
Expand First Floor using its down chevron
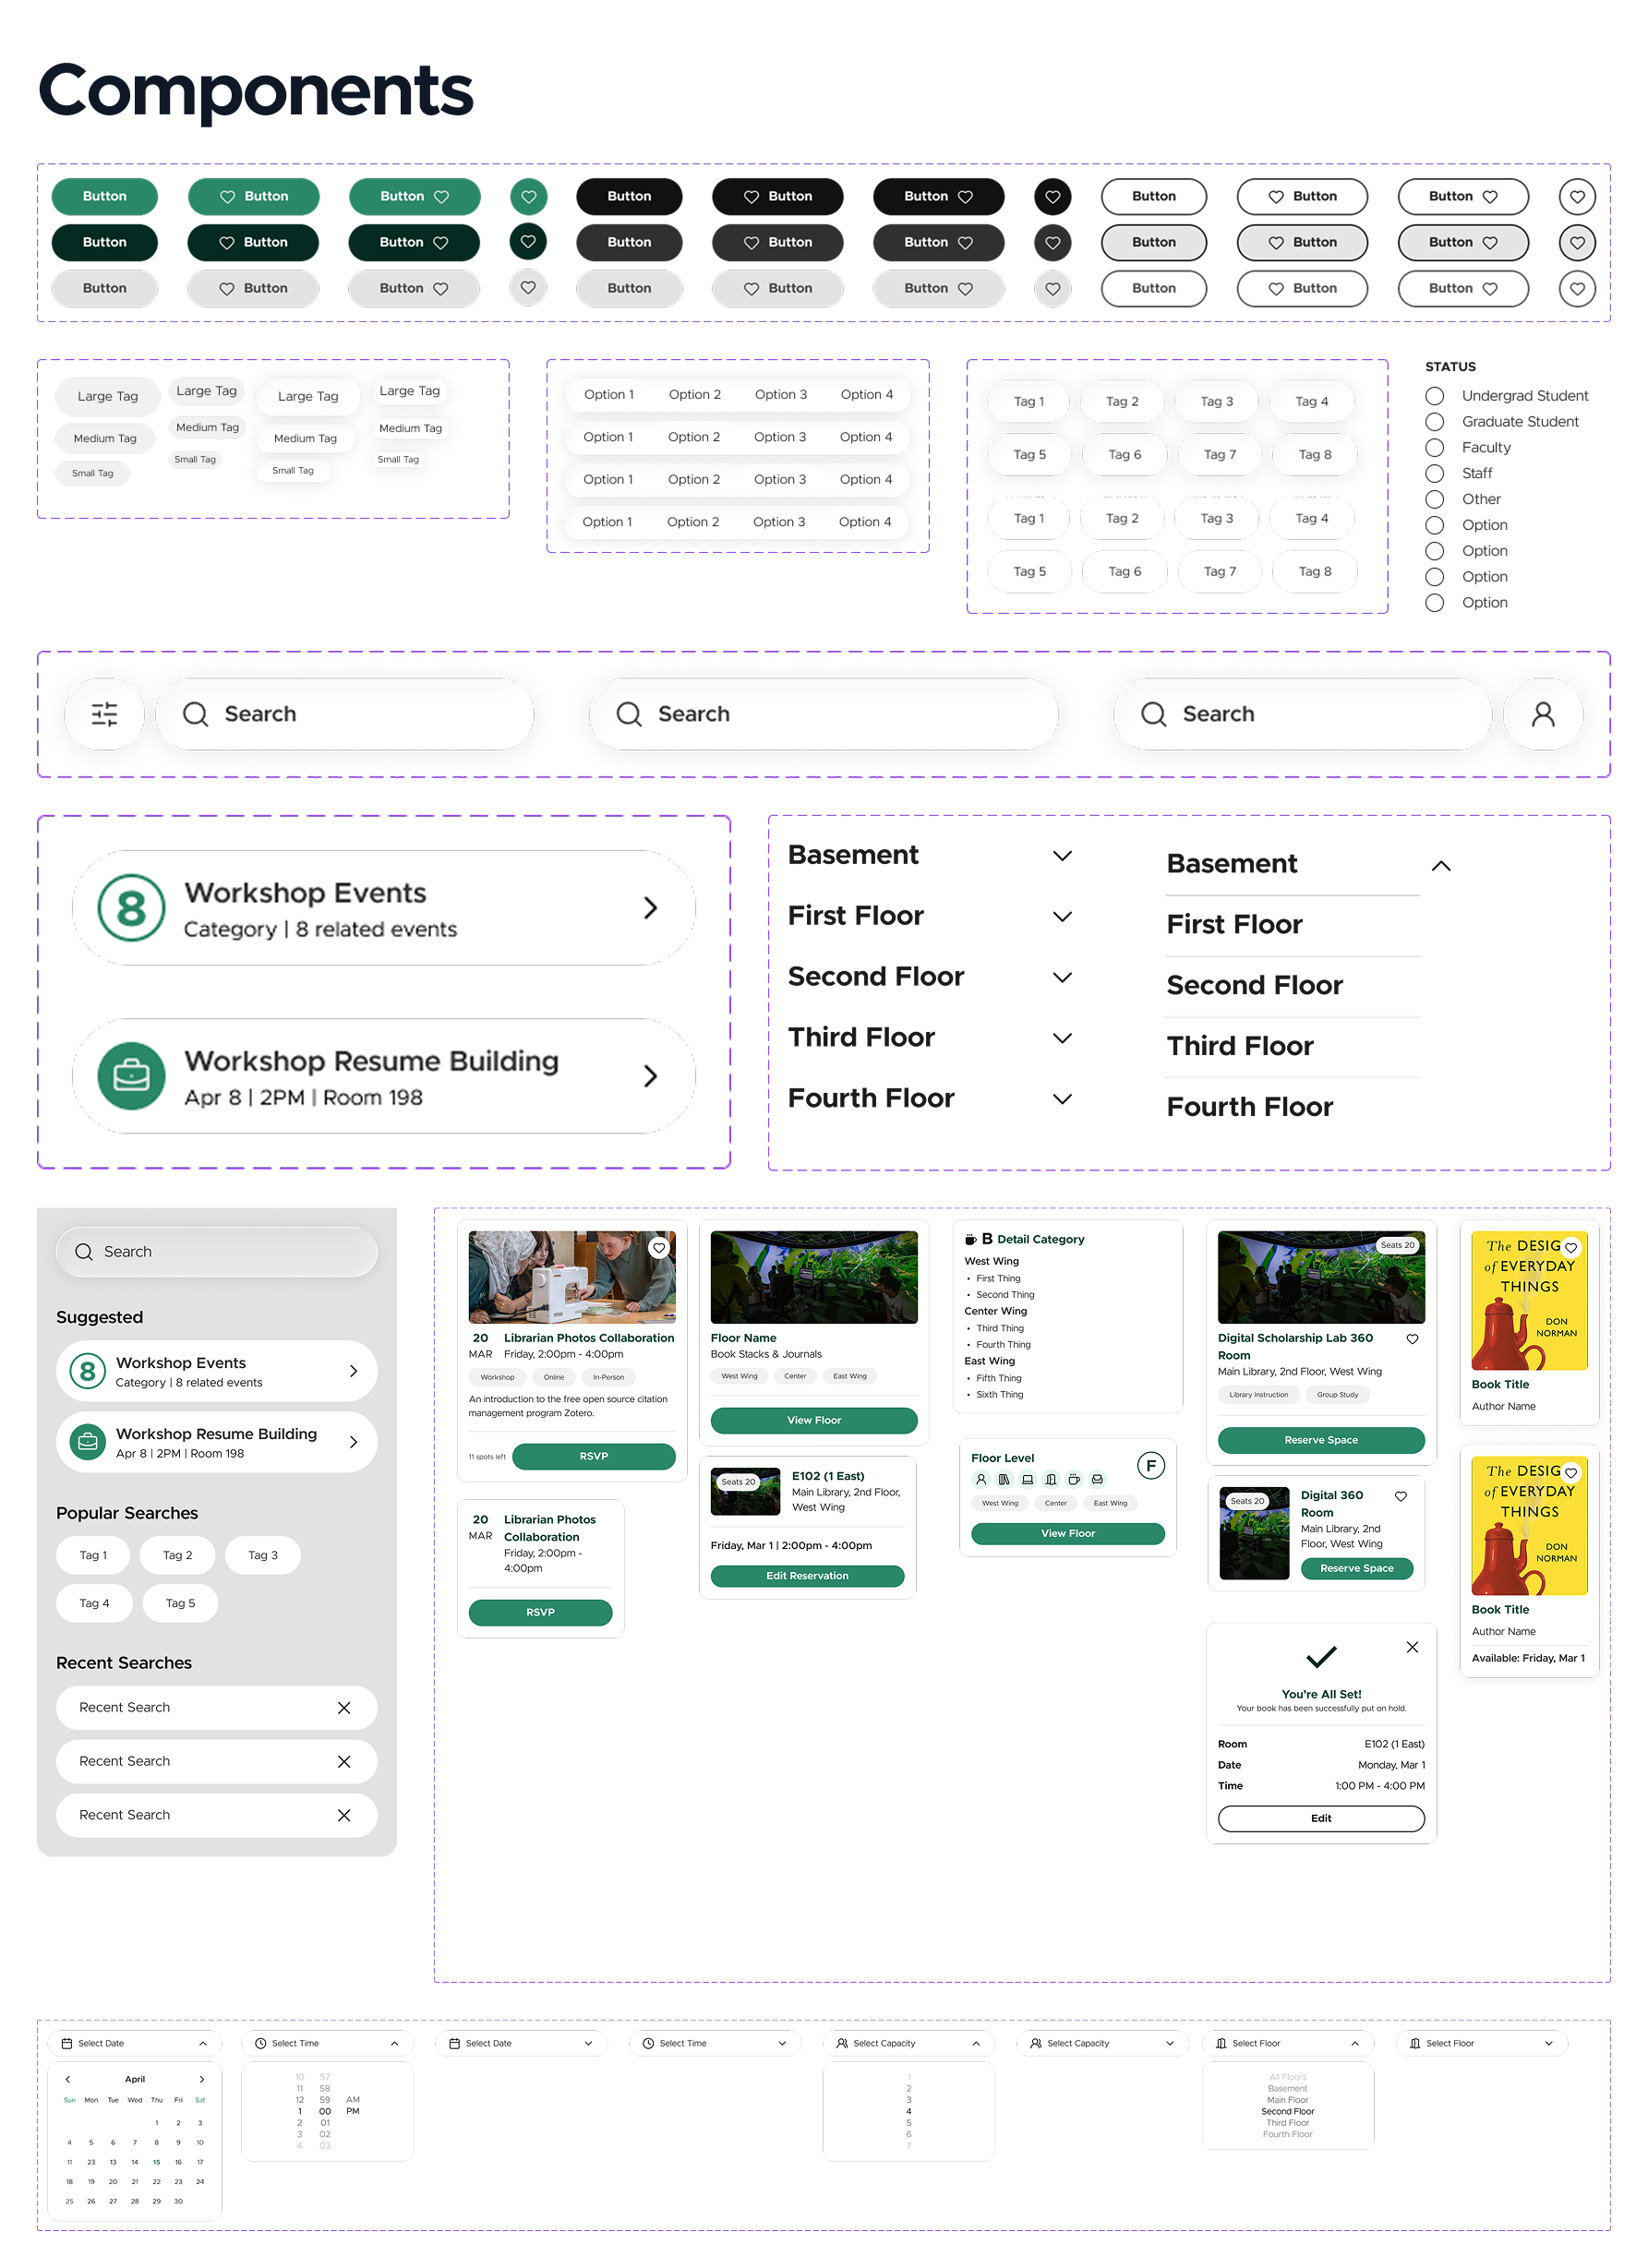coord(1062,917)
